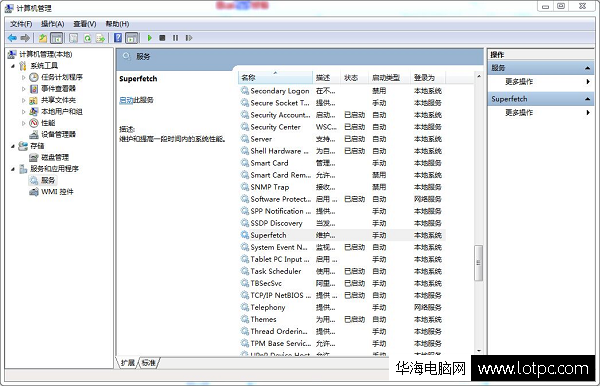Expand the 本地用户和组 tree node
The image size is (600, 386).
click(x=23, y=112)
